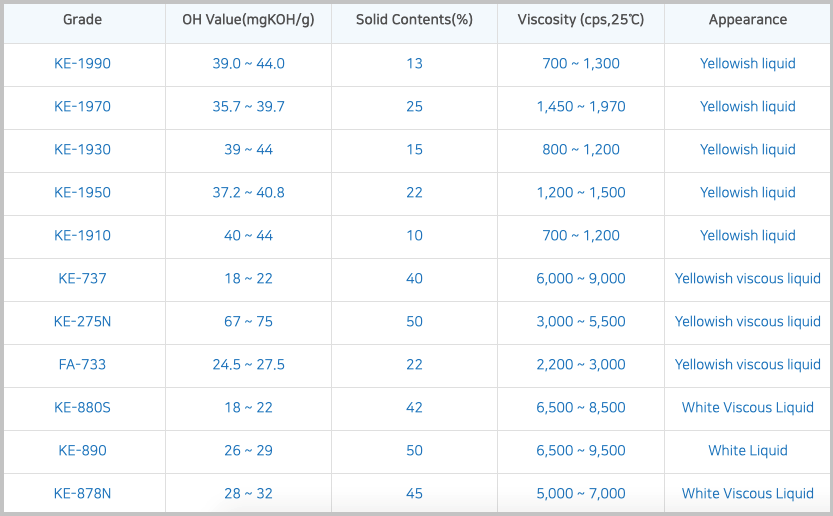Image resolution: width=833 pixels, height=516 pixels.
Task: Click the Viscosity (cps,25℃) header
Action: click(x=580, y=20)
